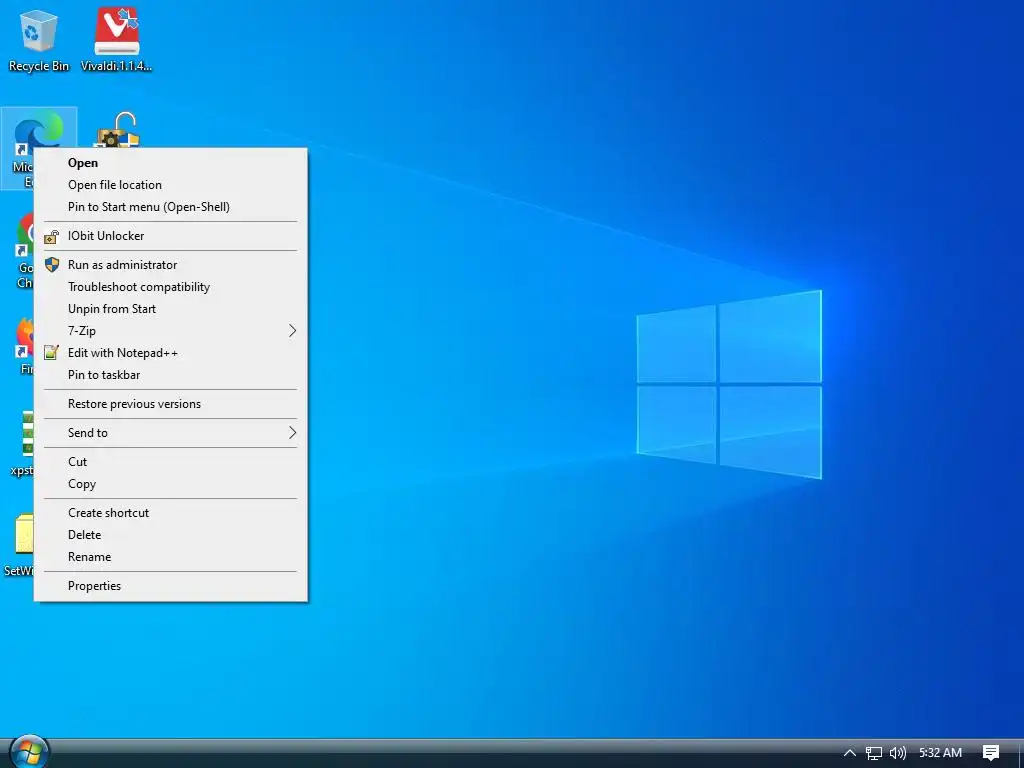Select the xpst desktop file icon
This screenshot has width=1024, height=768.
click(x=23, y=443)
